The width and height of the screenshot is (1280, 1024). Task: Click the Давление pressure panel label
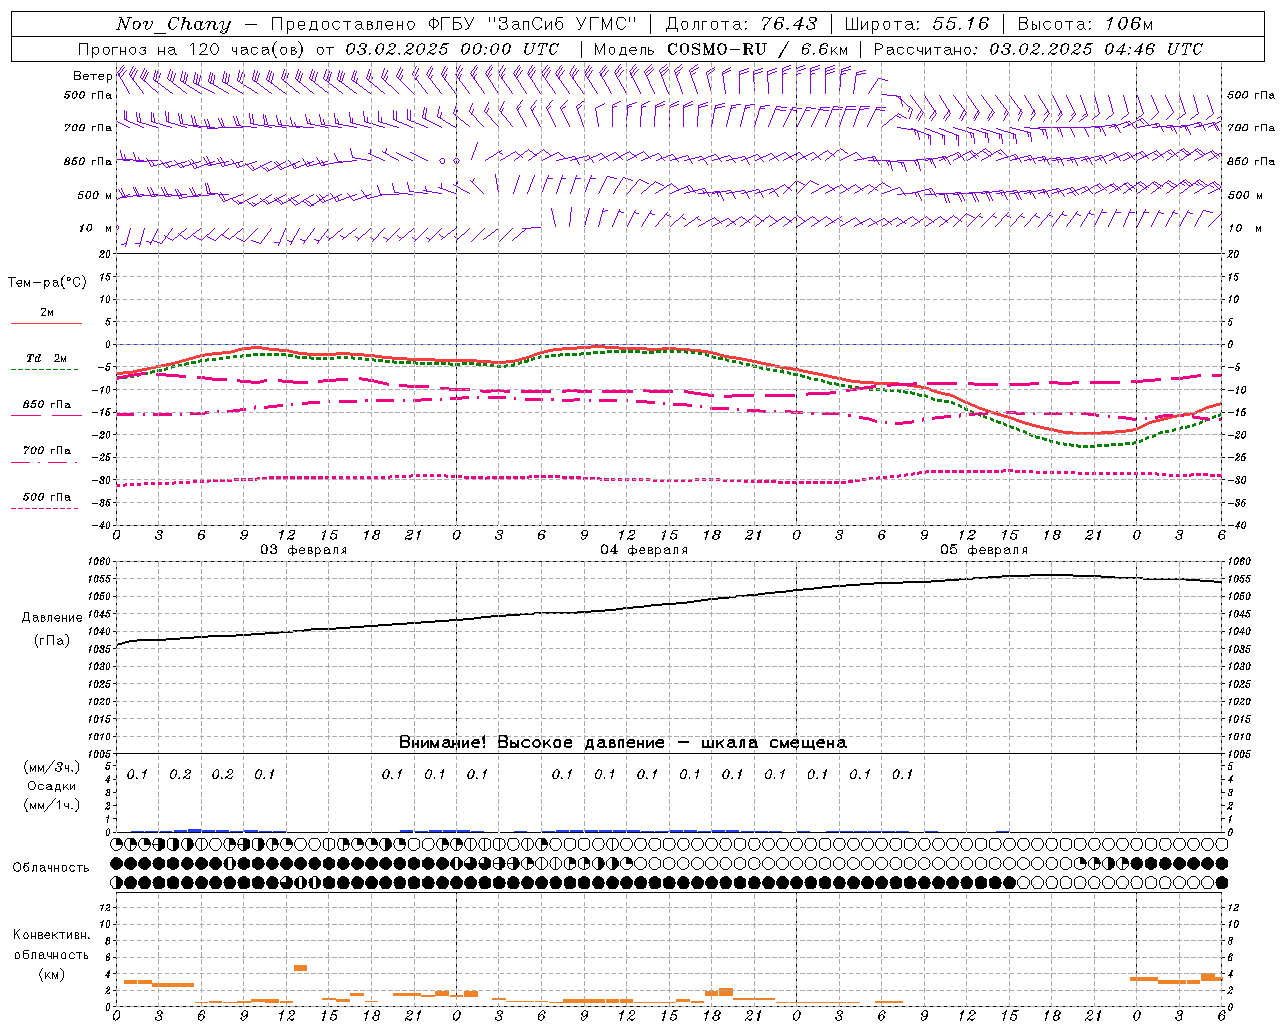click(52, 618)
